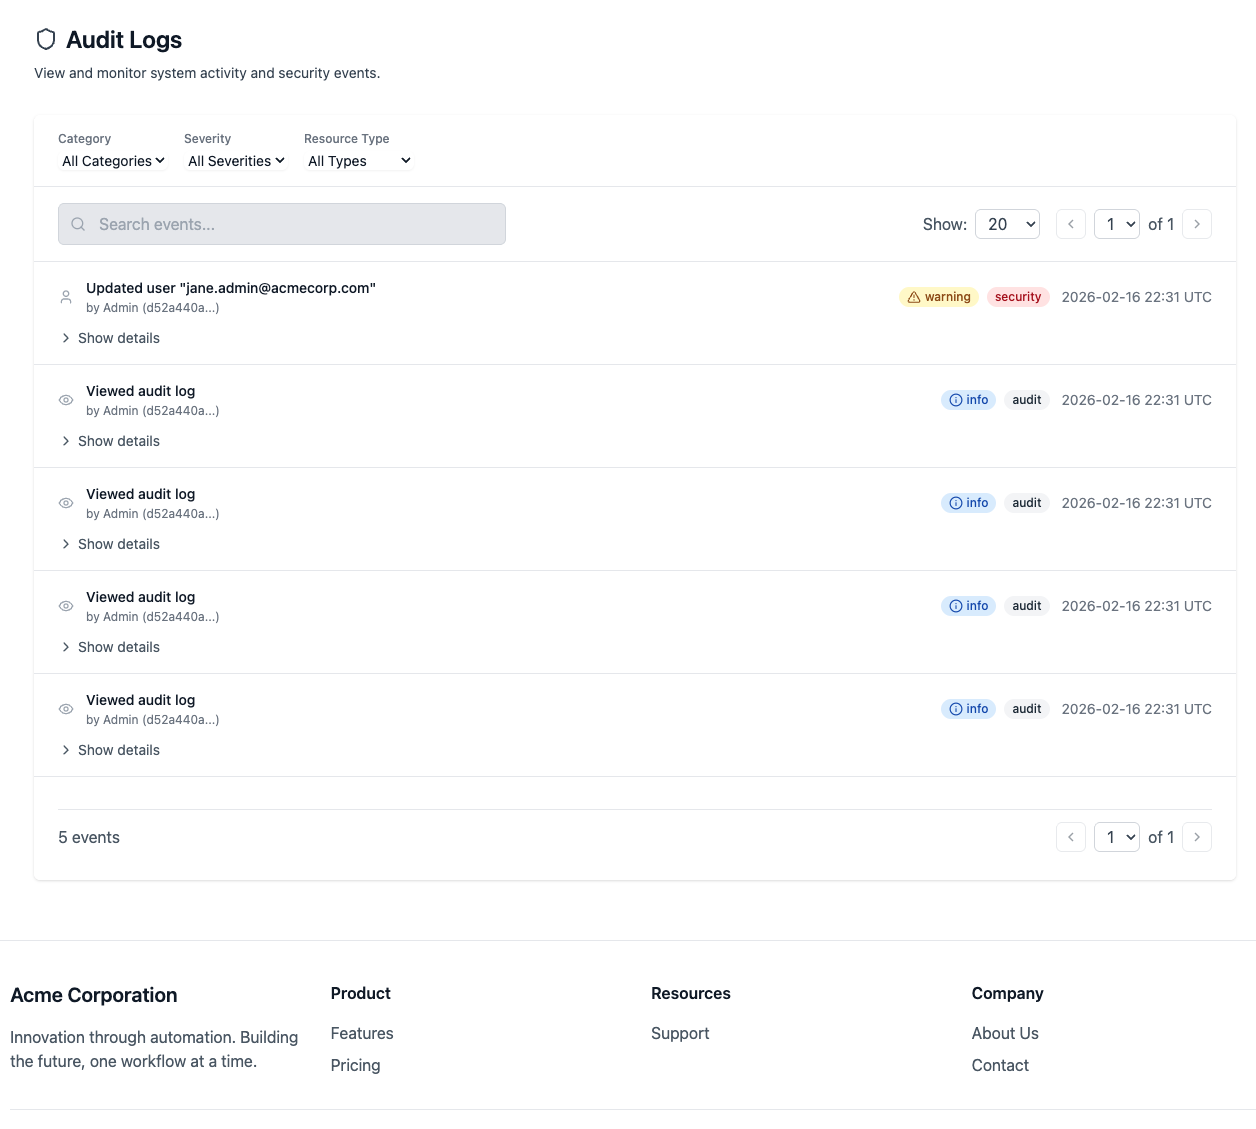Click the next-page arrow icon at the top
The image size is (1256, 1129).
pyautogui.click(x=1197, y=224)
